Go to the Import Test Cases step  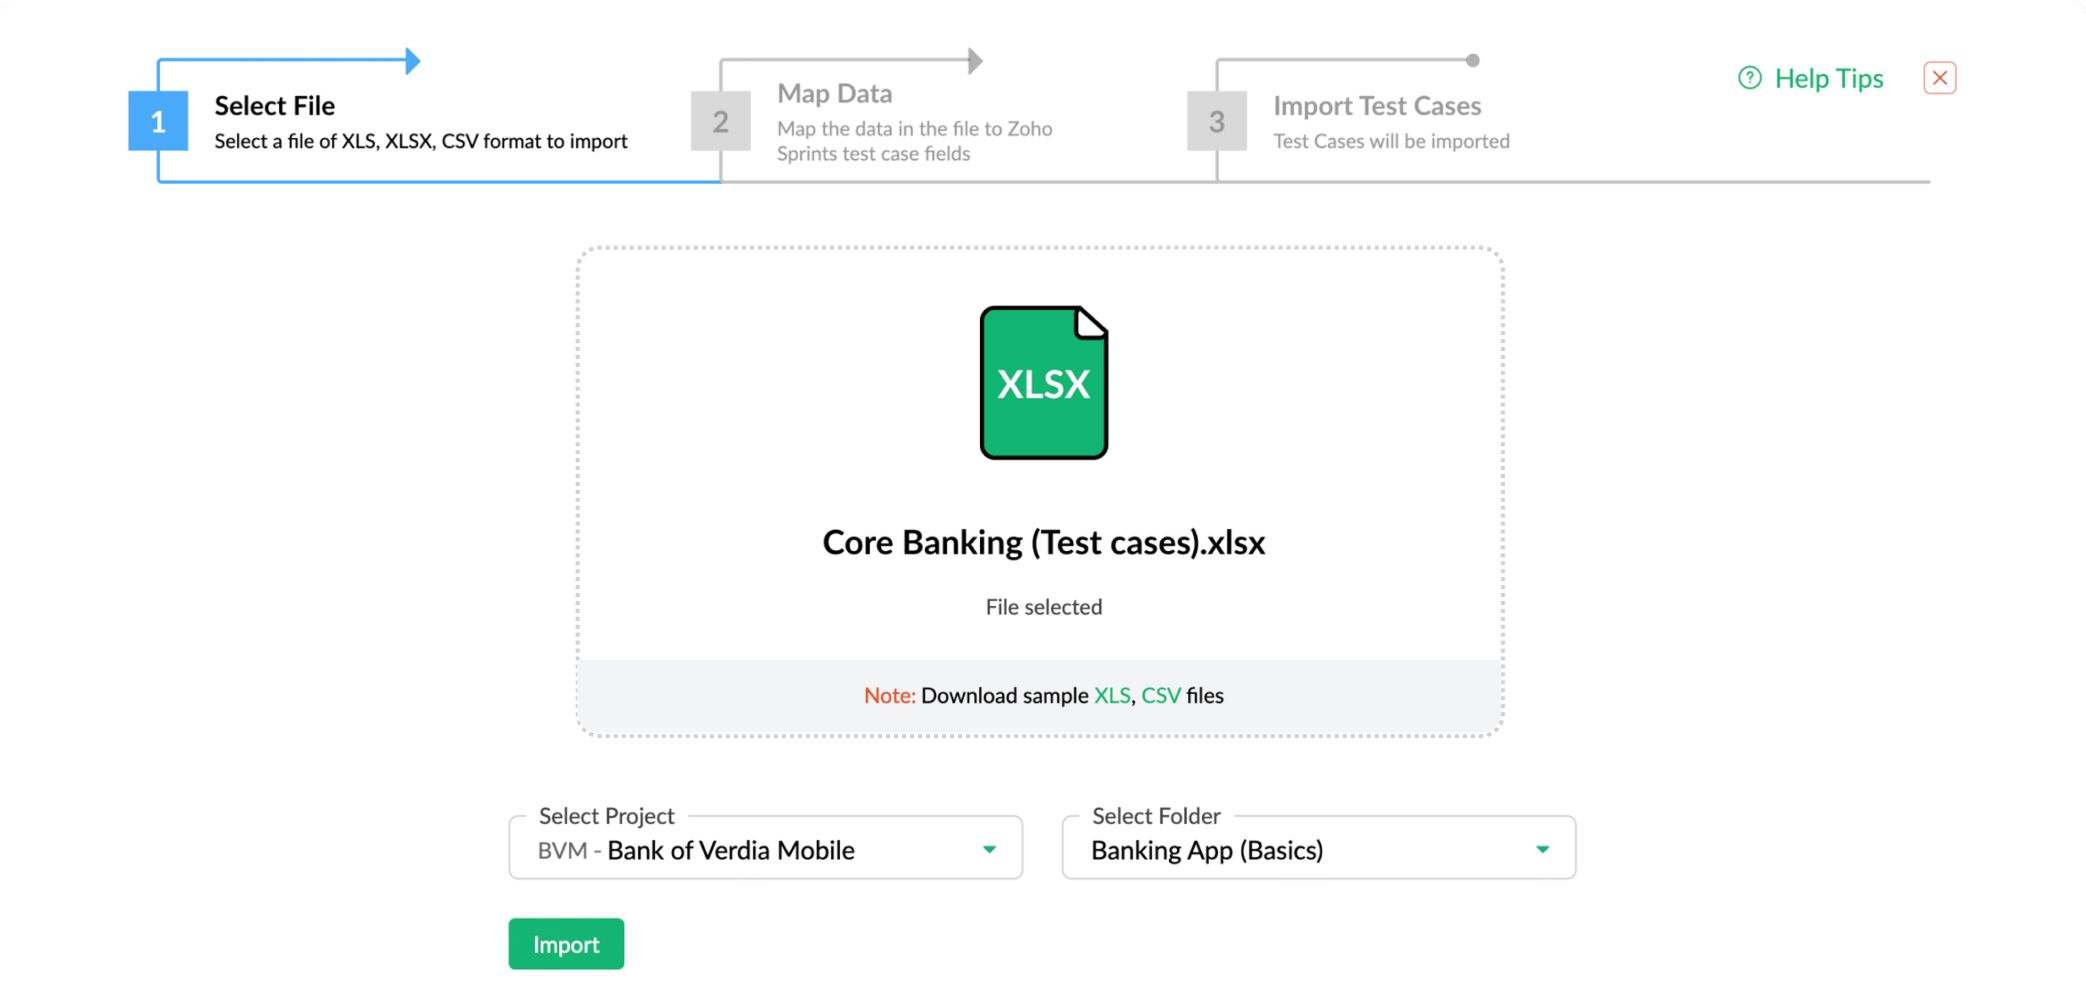pos(1376,106)
